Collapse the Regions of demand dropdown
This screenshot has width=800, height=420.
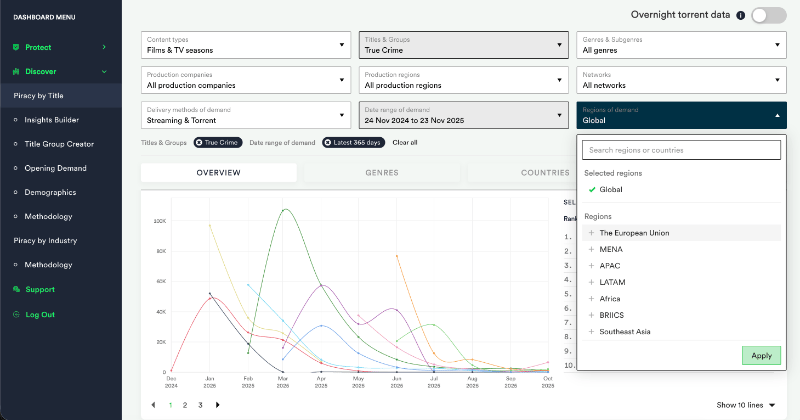pos(682,115)
